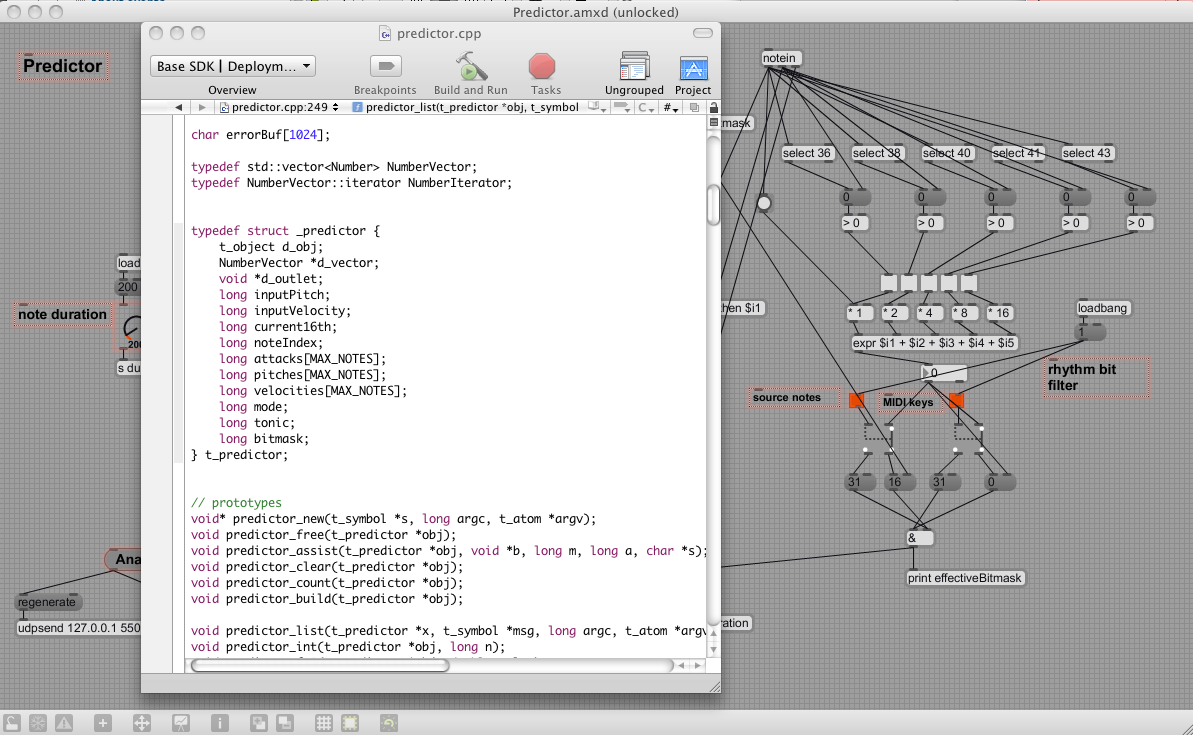Open the Base SDK | Deployment overview dropdown
The width and height of the screenshot is (1193, 735).
tap(233, 66)
